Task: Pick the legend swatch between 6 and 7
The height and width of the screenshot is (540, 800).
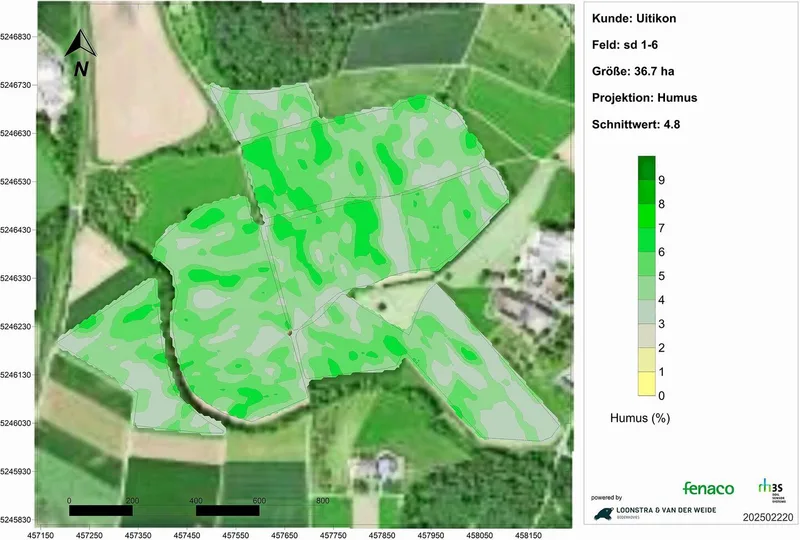Action: [x=646, y=240]
